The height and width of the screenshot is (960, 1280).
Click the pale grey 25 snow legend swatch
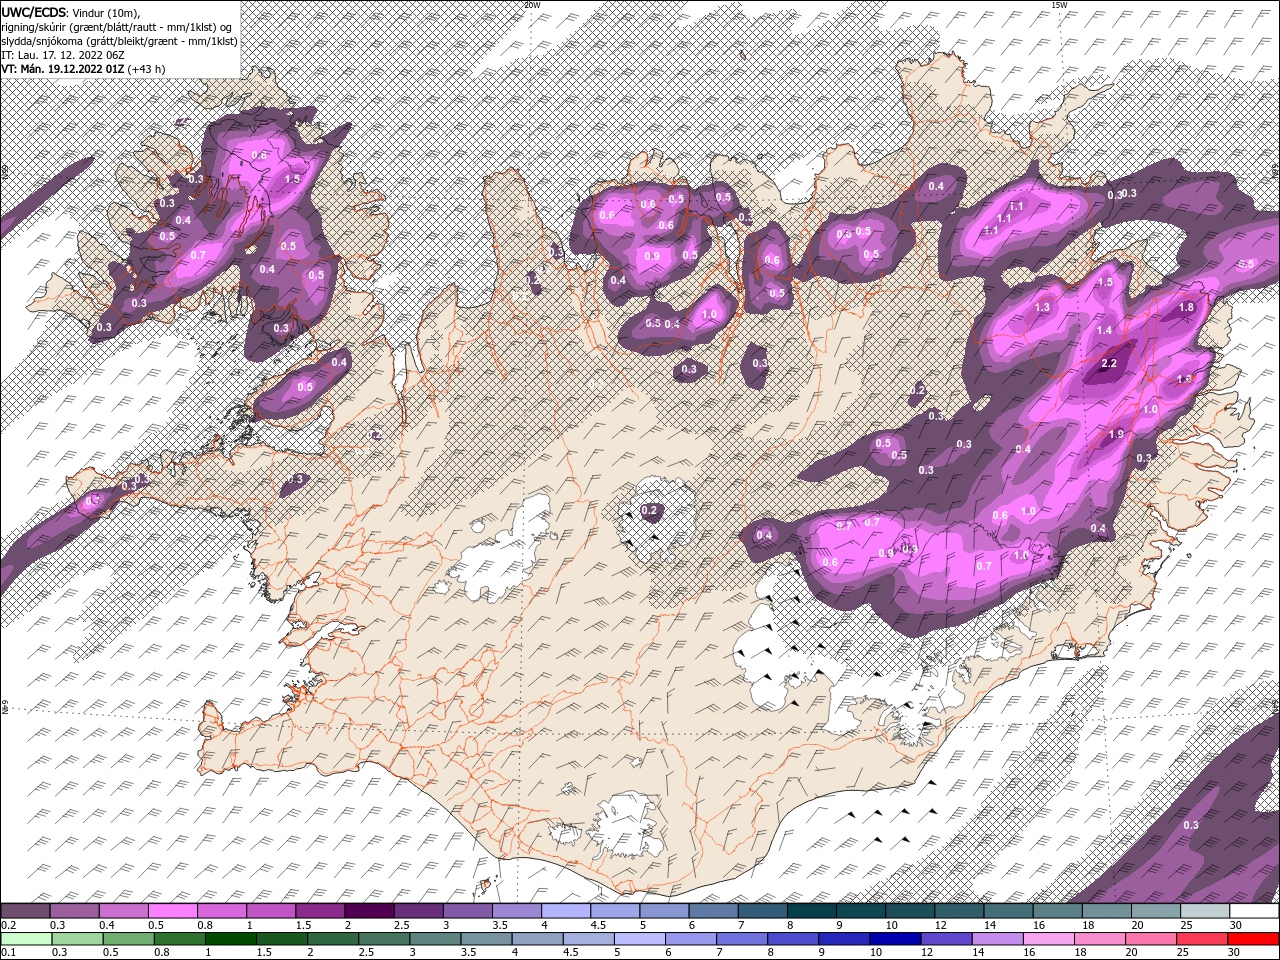coord(1205,910)
